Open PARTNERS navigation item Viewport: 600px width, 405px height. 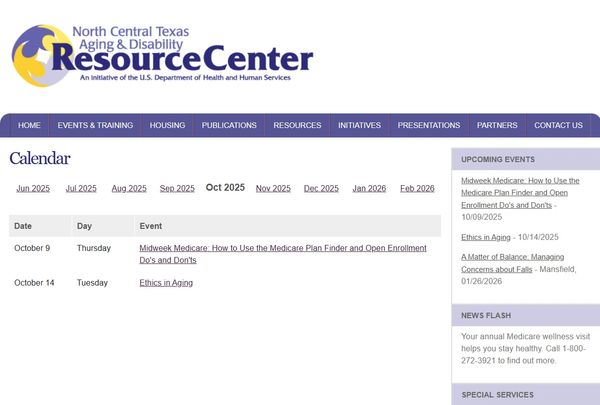497,125
